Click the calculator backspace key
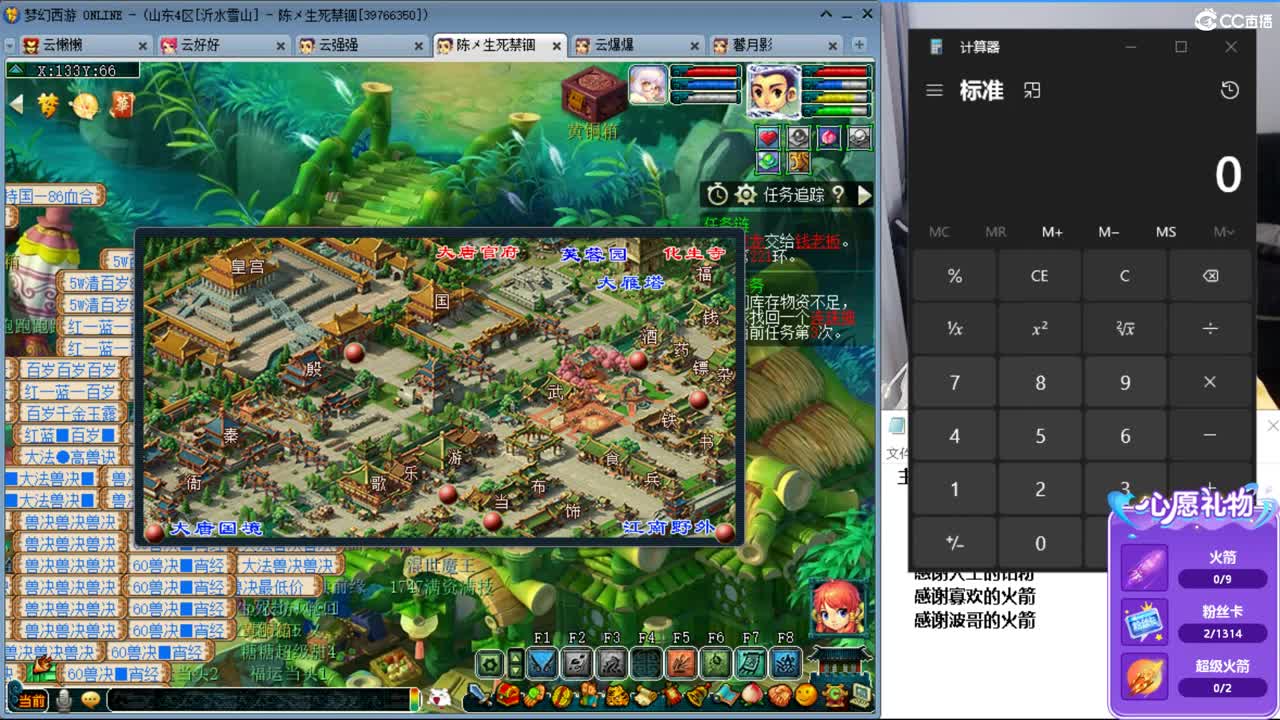The width and height of the screenshot is (1280, 720). point(1210,275)
